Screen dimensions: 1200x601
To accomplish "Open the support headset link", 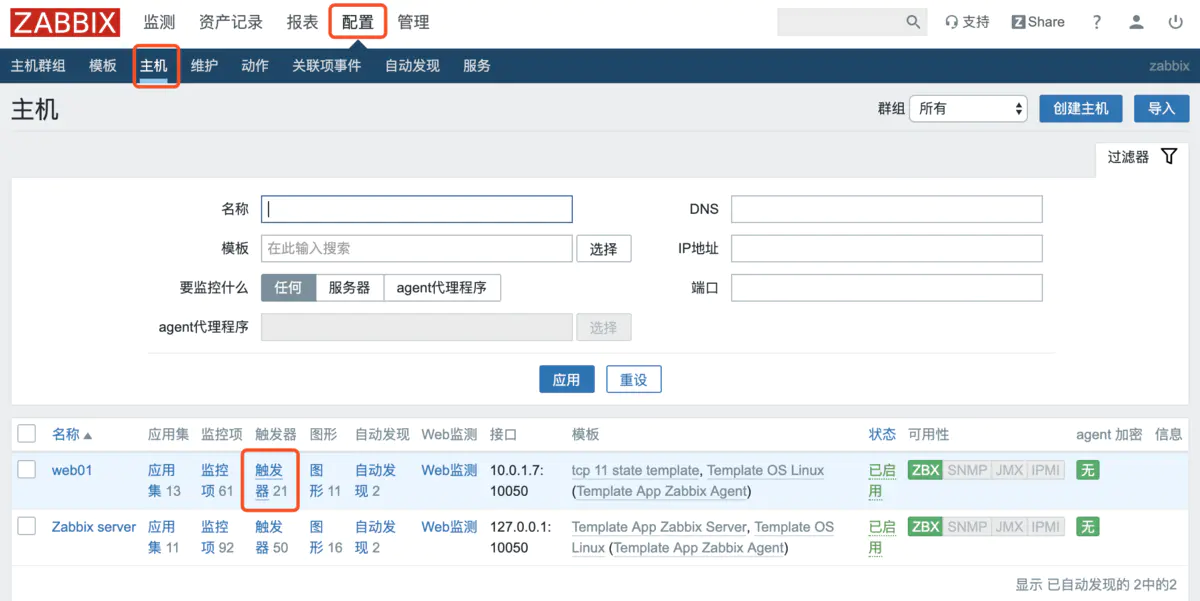I will pyautogui.click(x=967, y=22).
